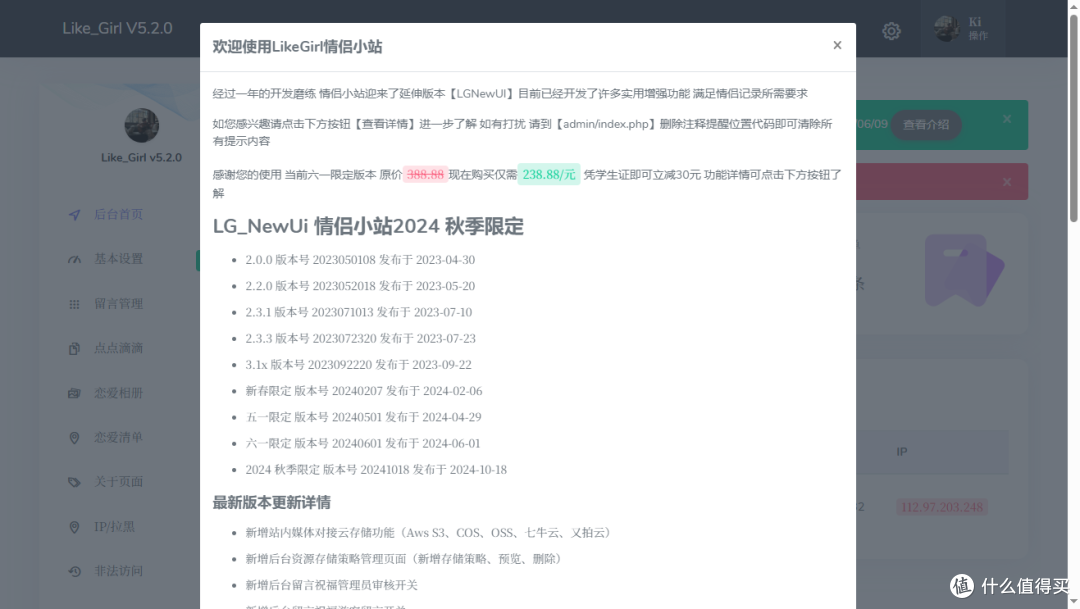Click the crossed-out price 388.88
Viewport: 1080px width, 609px height.
[425, 175]
